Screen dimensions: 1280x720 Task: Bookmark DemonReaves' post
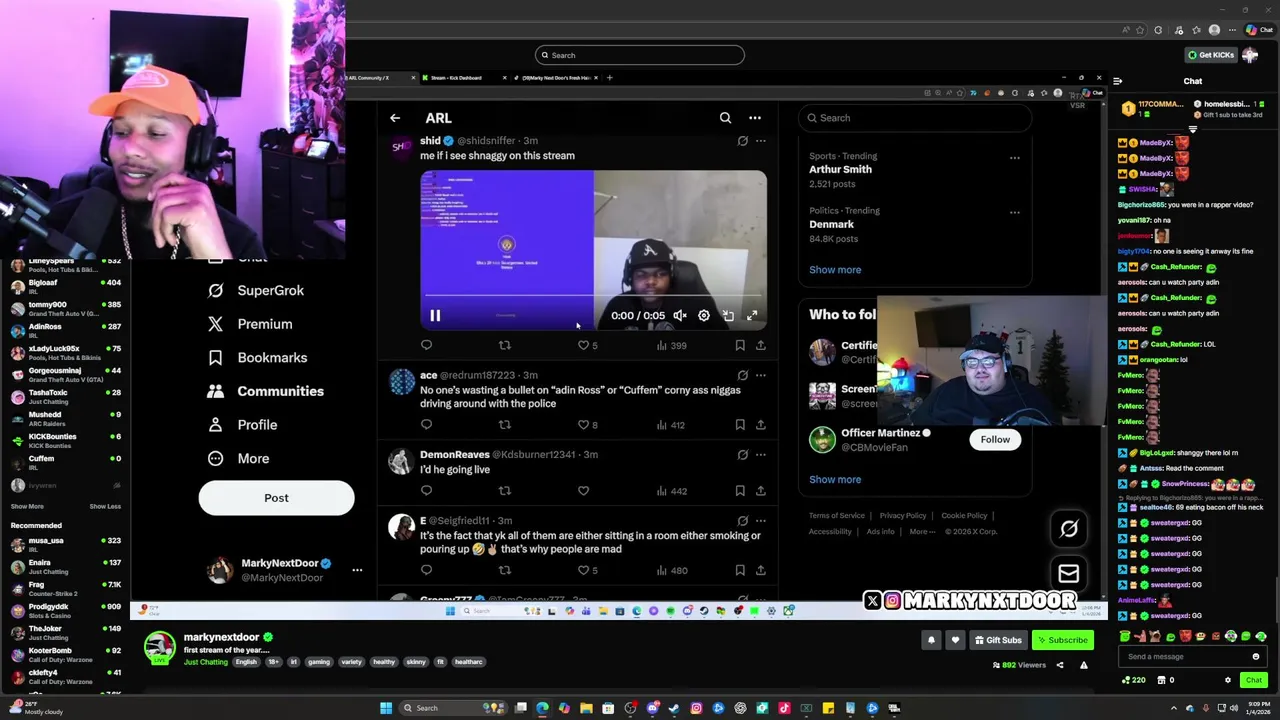(x=740, y=491)
